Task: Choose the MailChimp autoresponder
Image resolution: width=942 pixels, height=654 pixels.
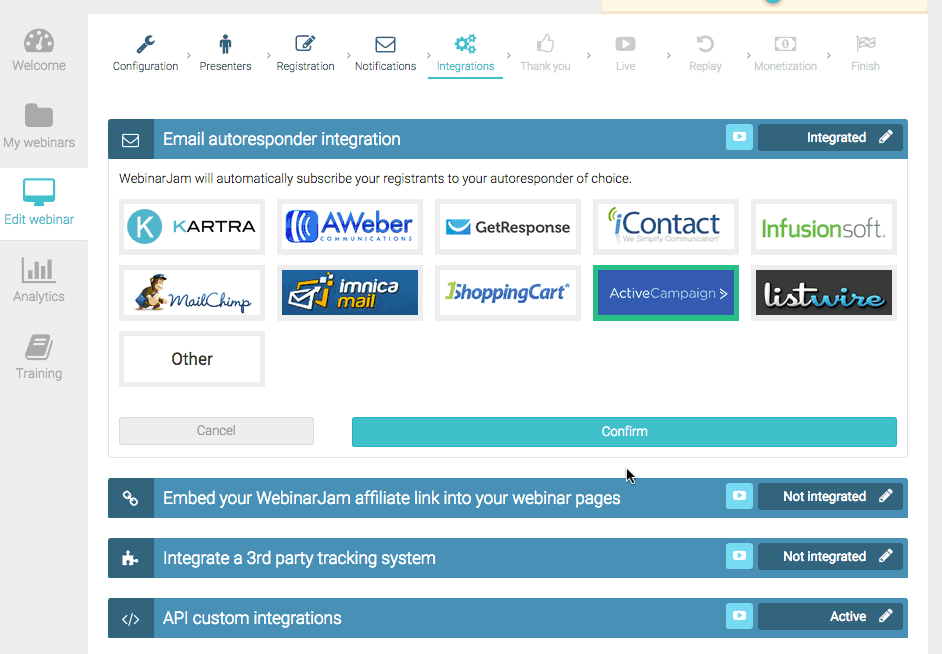Action: pos(192,293)
